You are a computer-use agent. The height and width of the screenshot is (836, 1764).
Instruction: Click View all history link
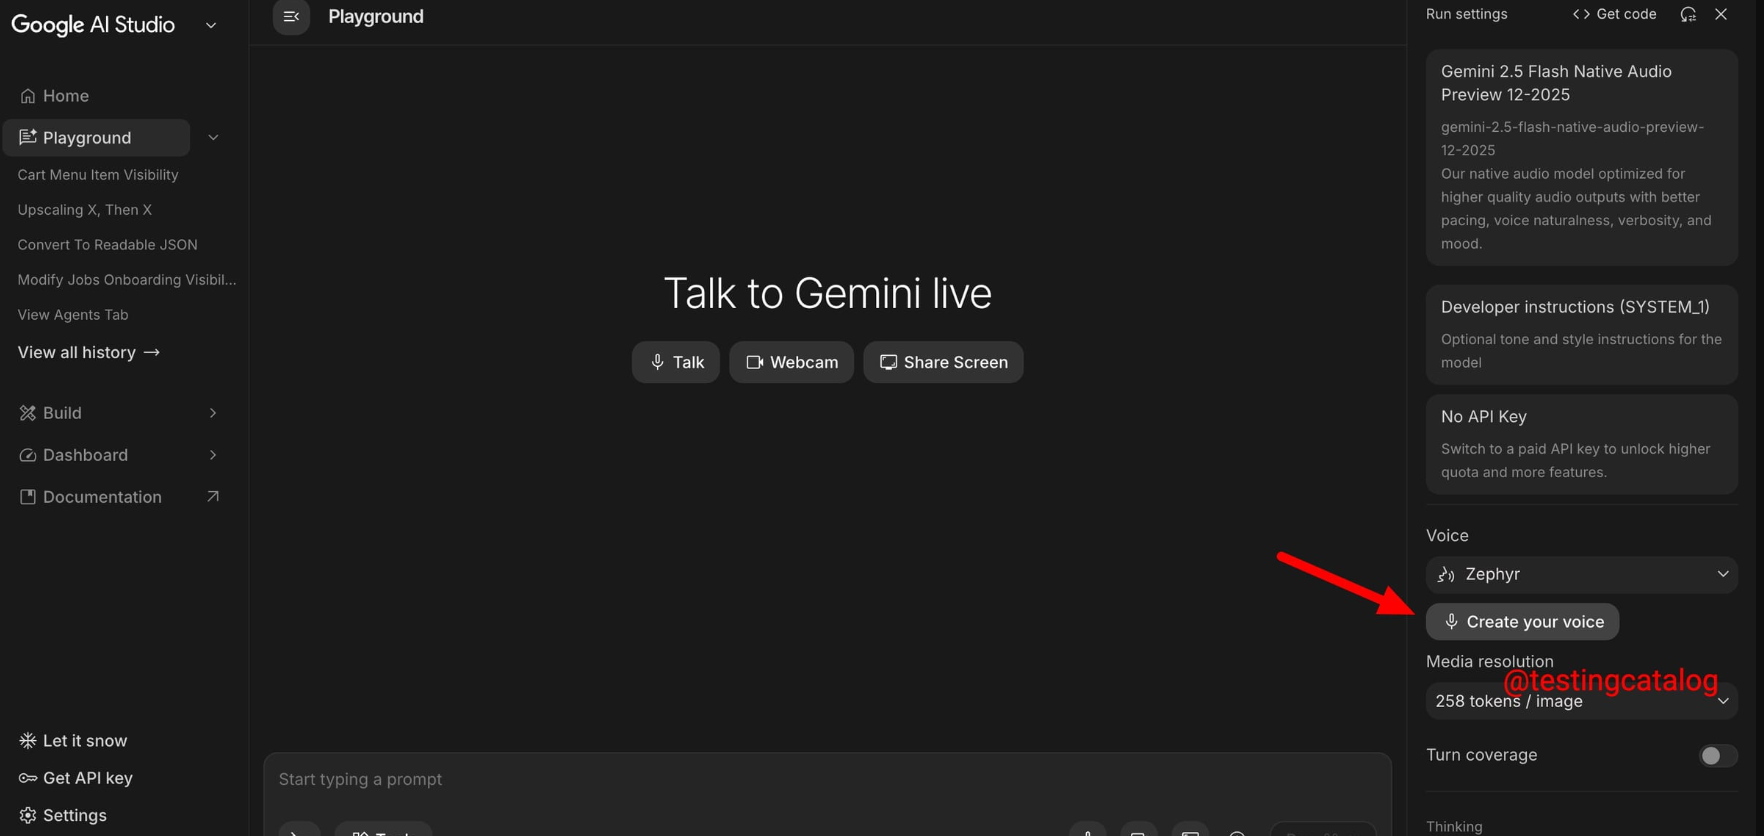point(89,352)
